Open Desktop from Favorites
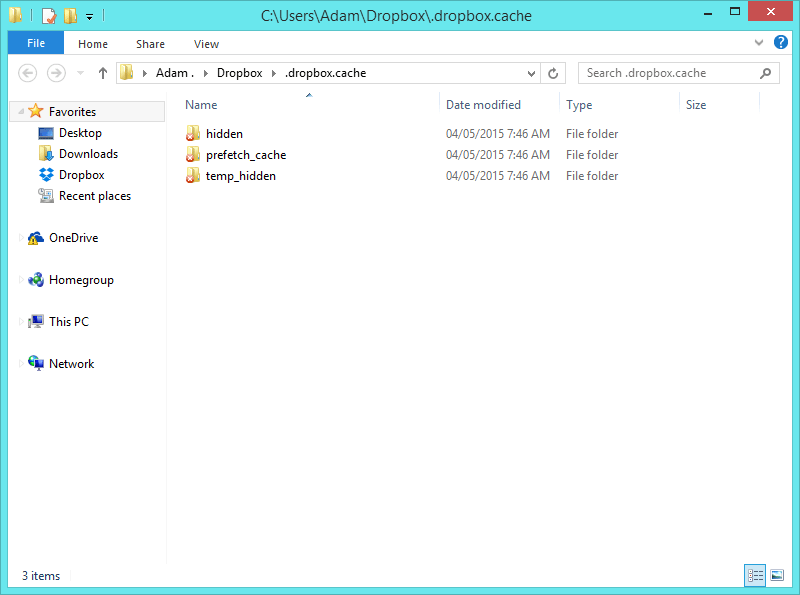Viewport: 800px width, 595px height. click(x=80, y=133)
